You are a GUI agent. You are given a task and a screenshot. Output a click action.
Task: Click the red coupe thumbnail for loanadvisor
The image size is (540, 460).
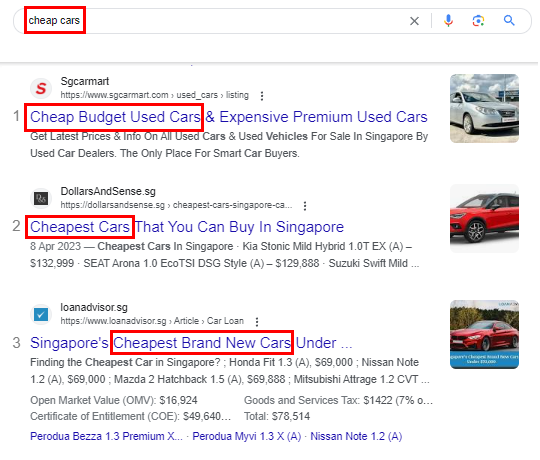tap(484, 334)
